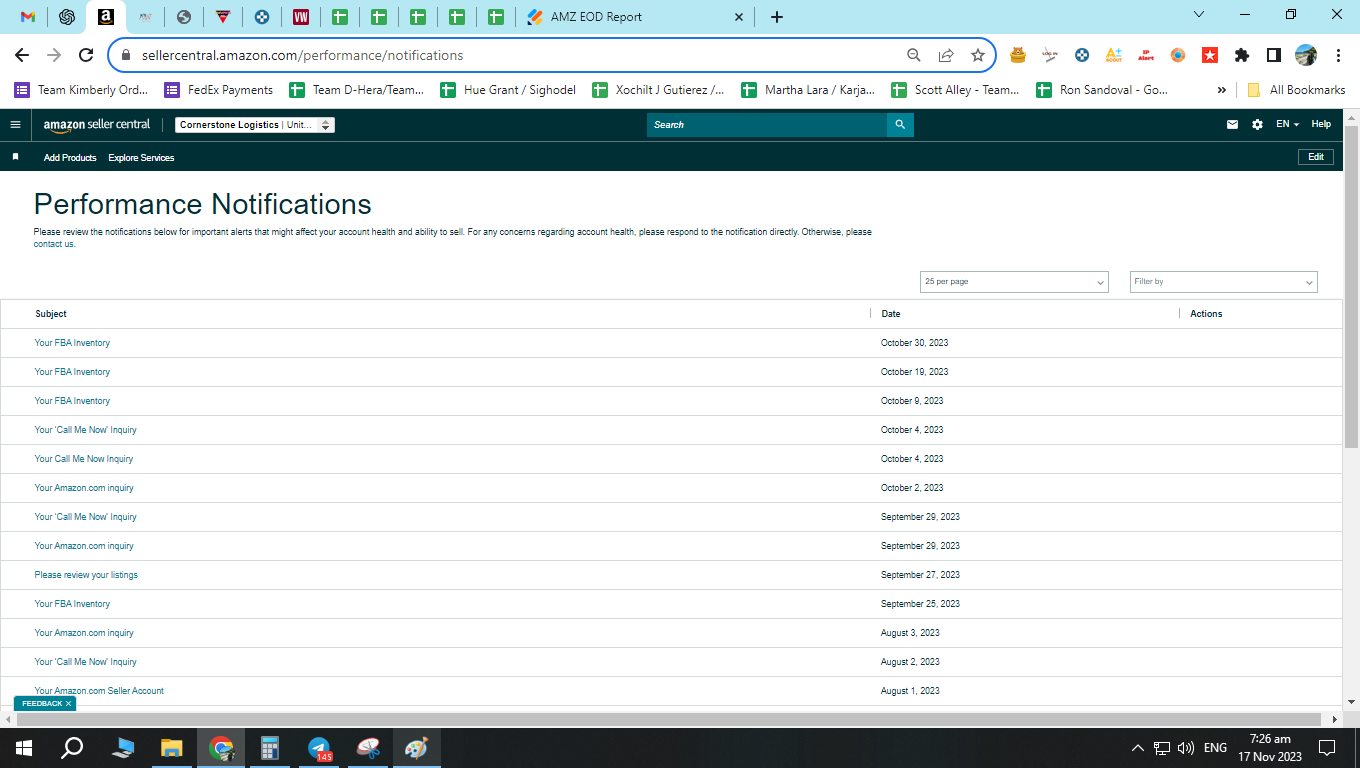The height and width of the screenshot is (768, 1360).
Task: Dismiss the FEEDBACK tab with its X
Action: 68,704
